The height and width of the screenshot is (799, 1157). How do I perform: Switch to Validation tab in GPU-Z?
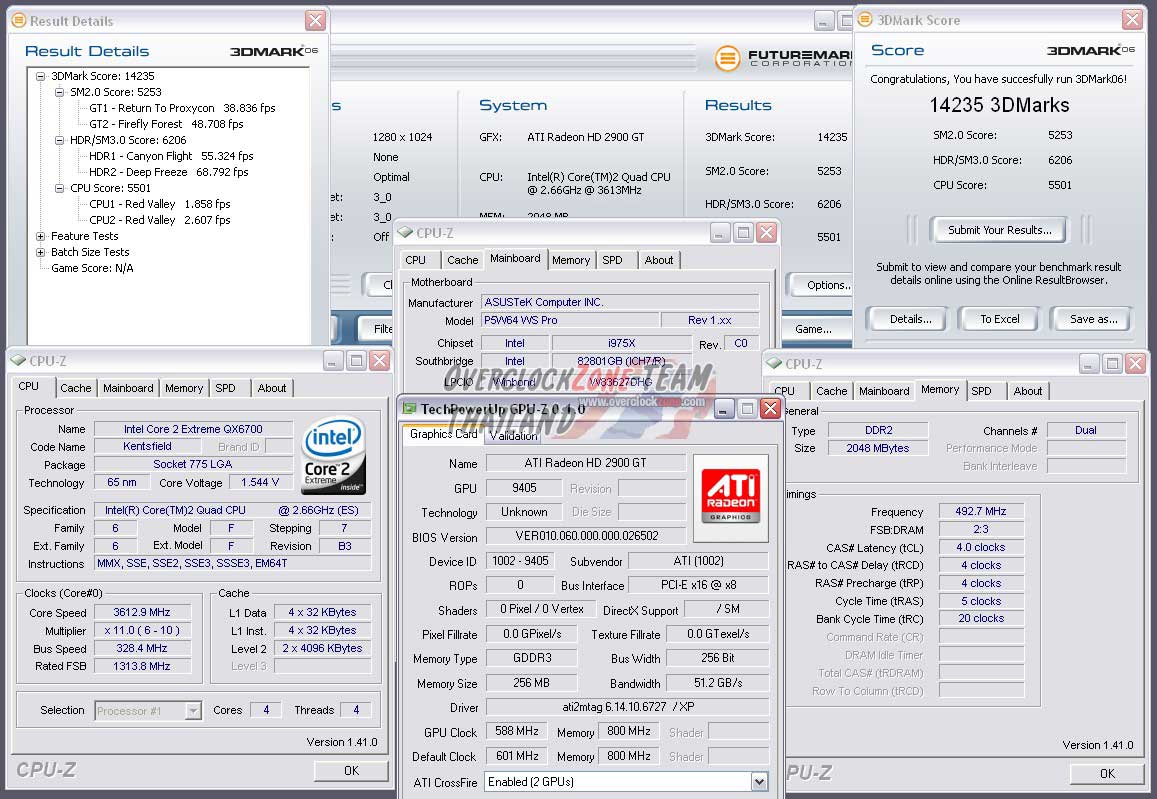pyautogui.click(x=514, y=436)
